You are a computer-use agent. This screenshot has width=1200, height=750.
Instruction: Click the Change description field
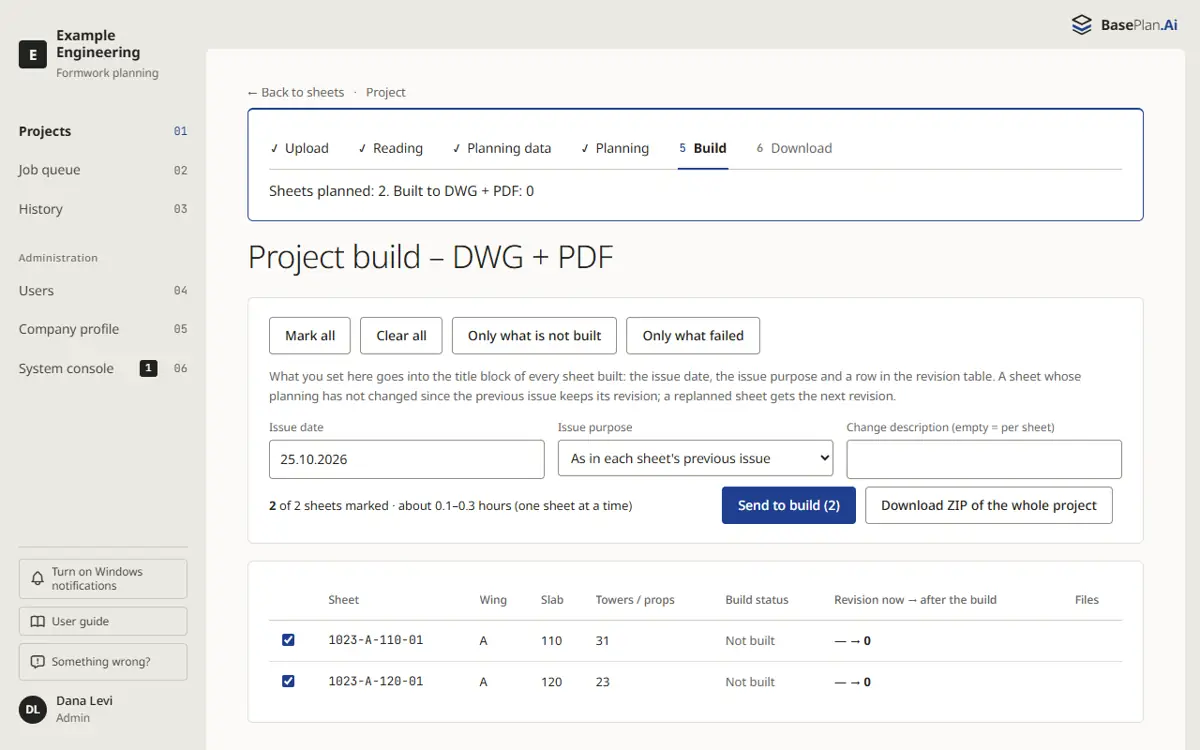[x=984, y=459]
